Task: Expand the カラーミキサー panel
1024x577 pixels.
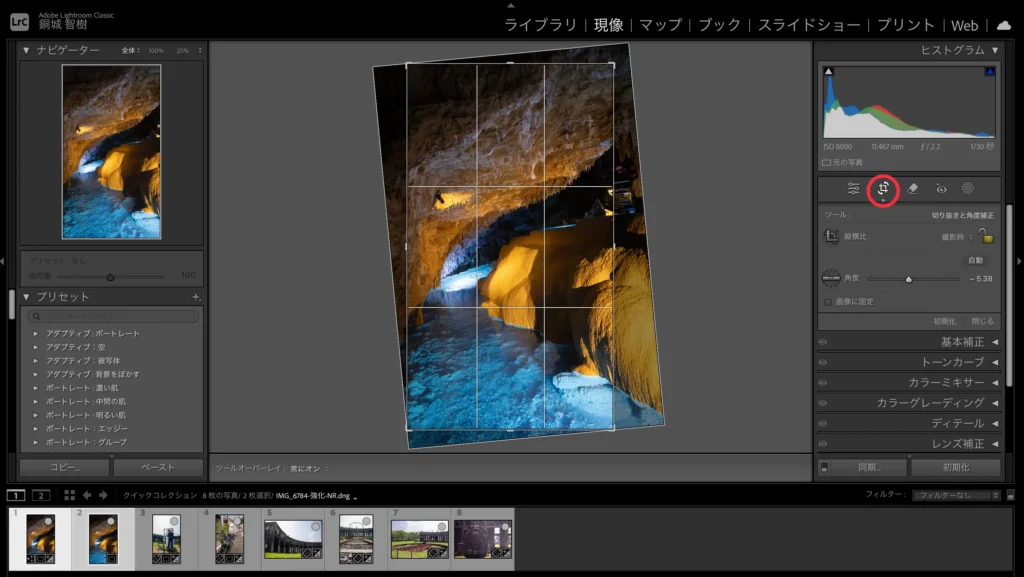Action: click(995, 383)
